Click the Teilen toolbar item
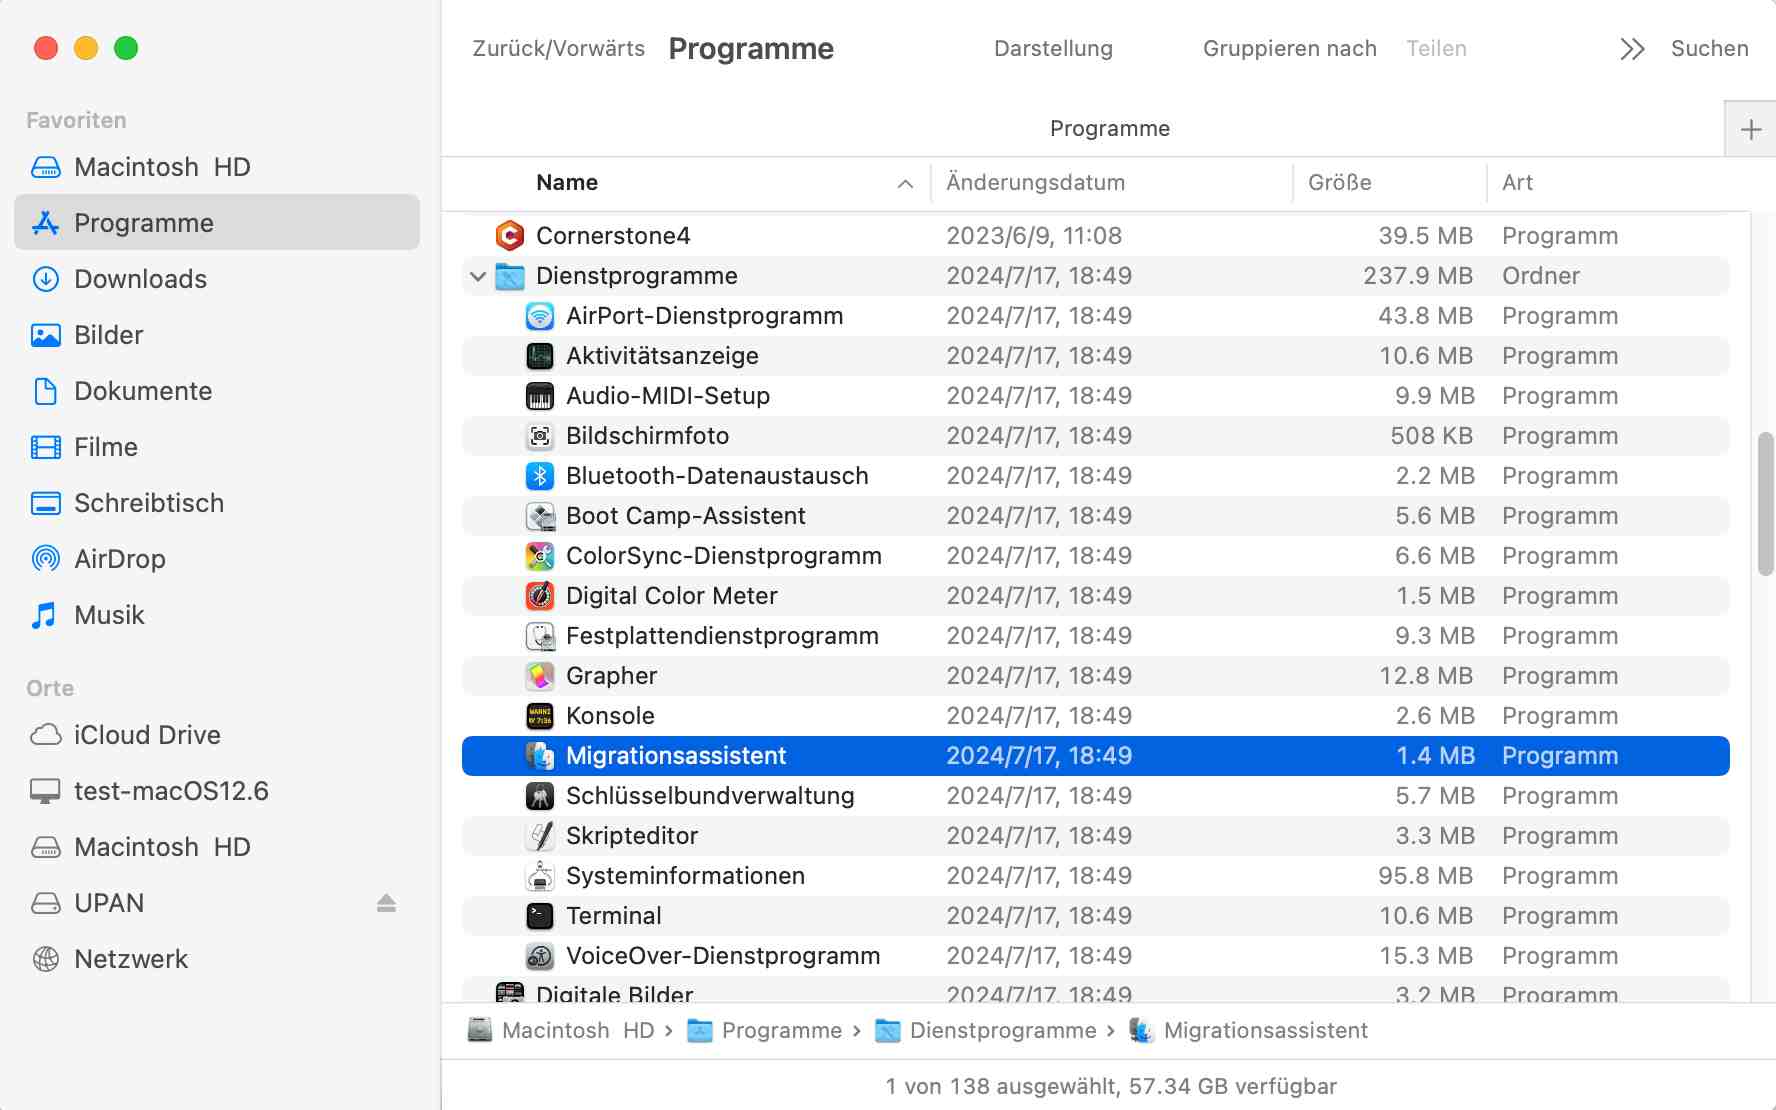The width and height of the screenshot is (1776, 1110). pyautogui.click(x=1436, y=49)
